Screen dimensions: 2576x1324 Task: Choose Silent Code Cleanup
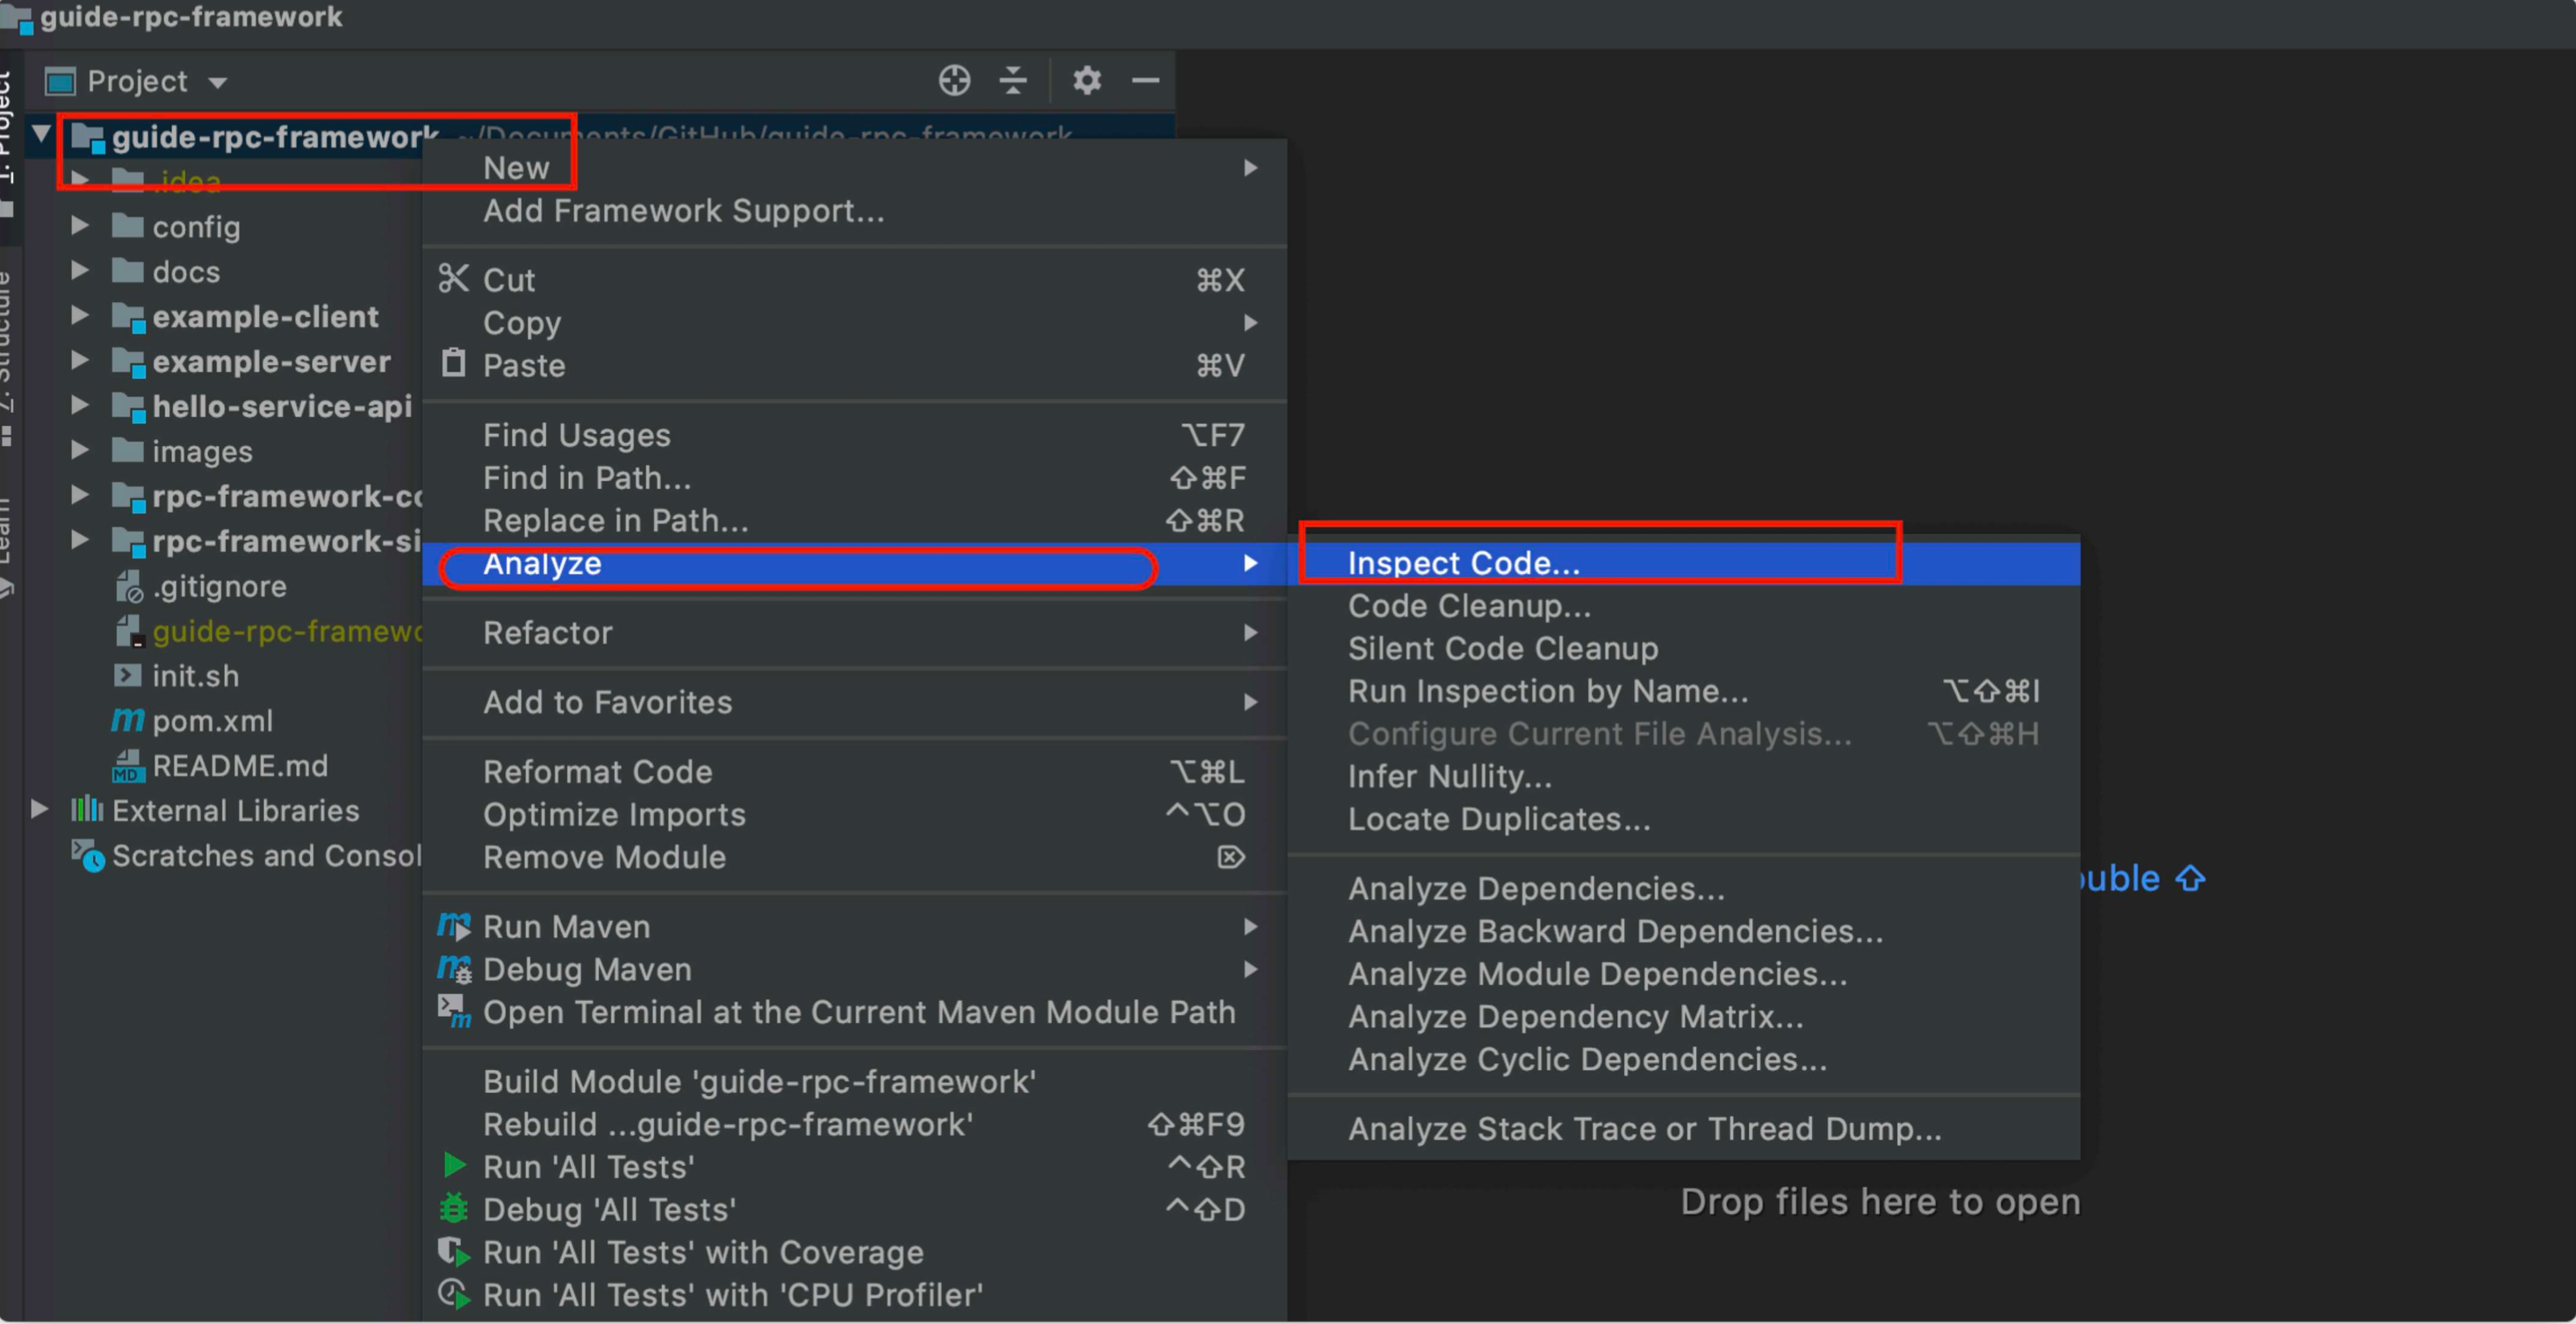coord(1684,649)
